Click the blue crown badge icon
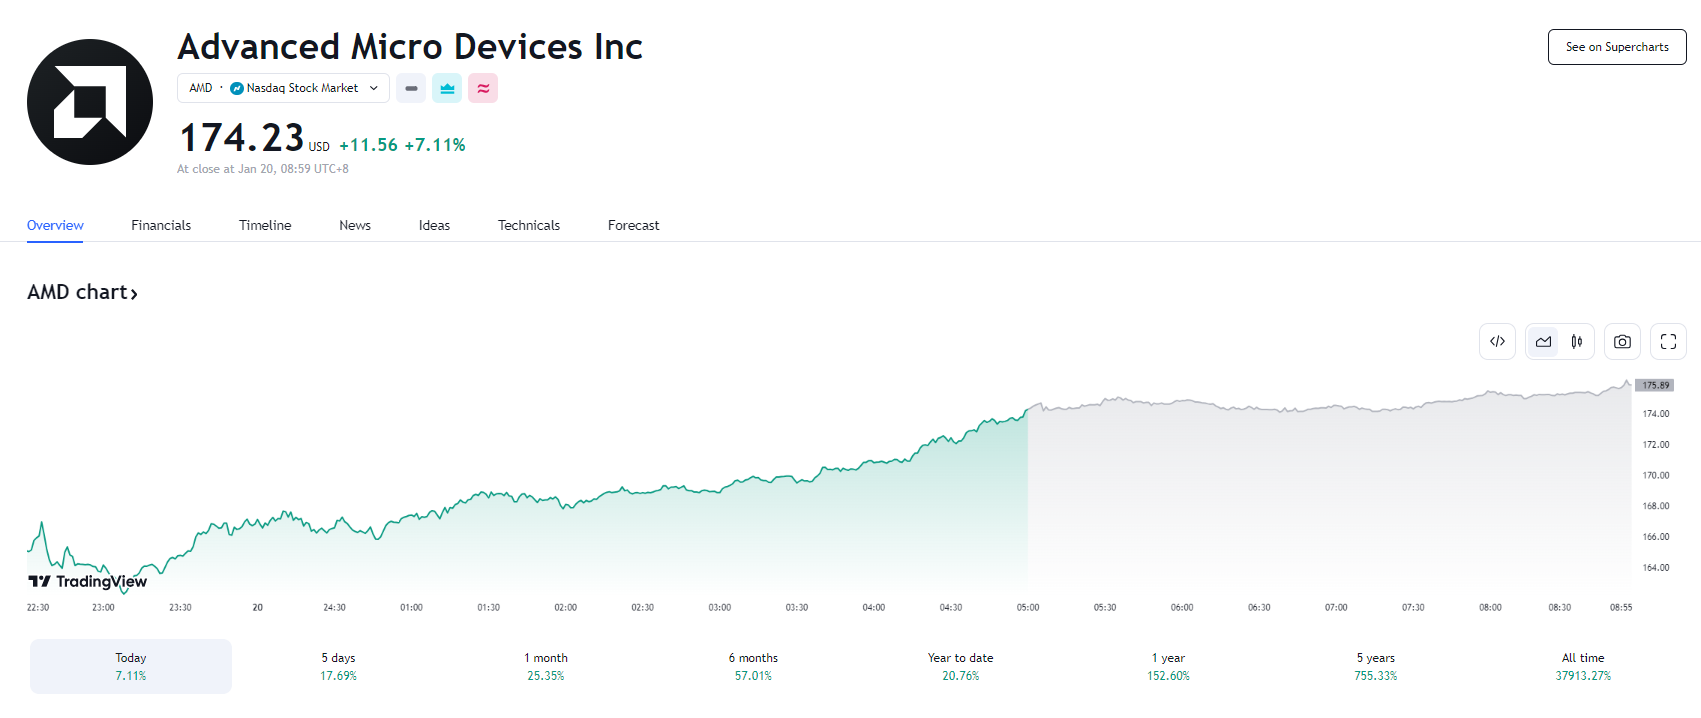 coord(447,88)
